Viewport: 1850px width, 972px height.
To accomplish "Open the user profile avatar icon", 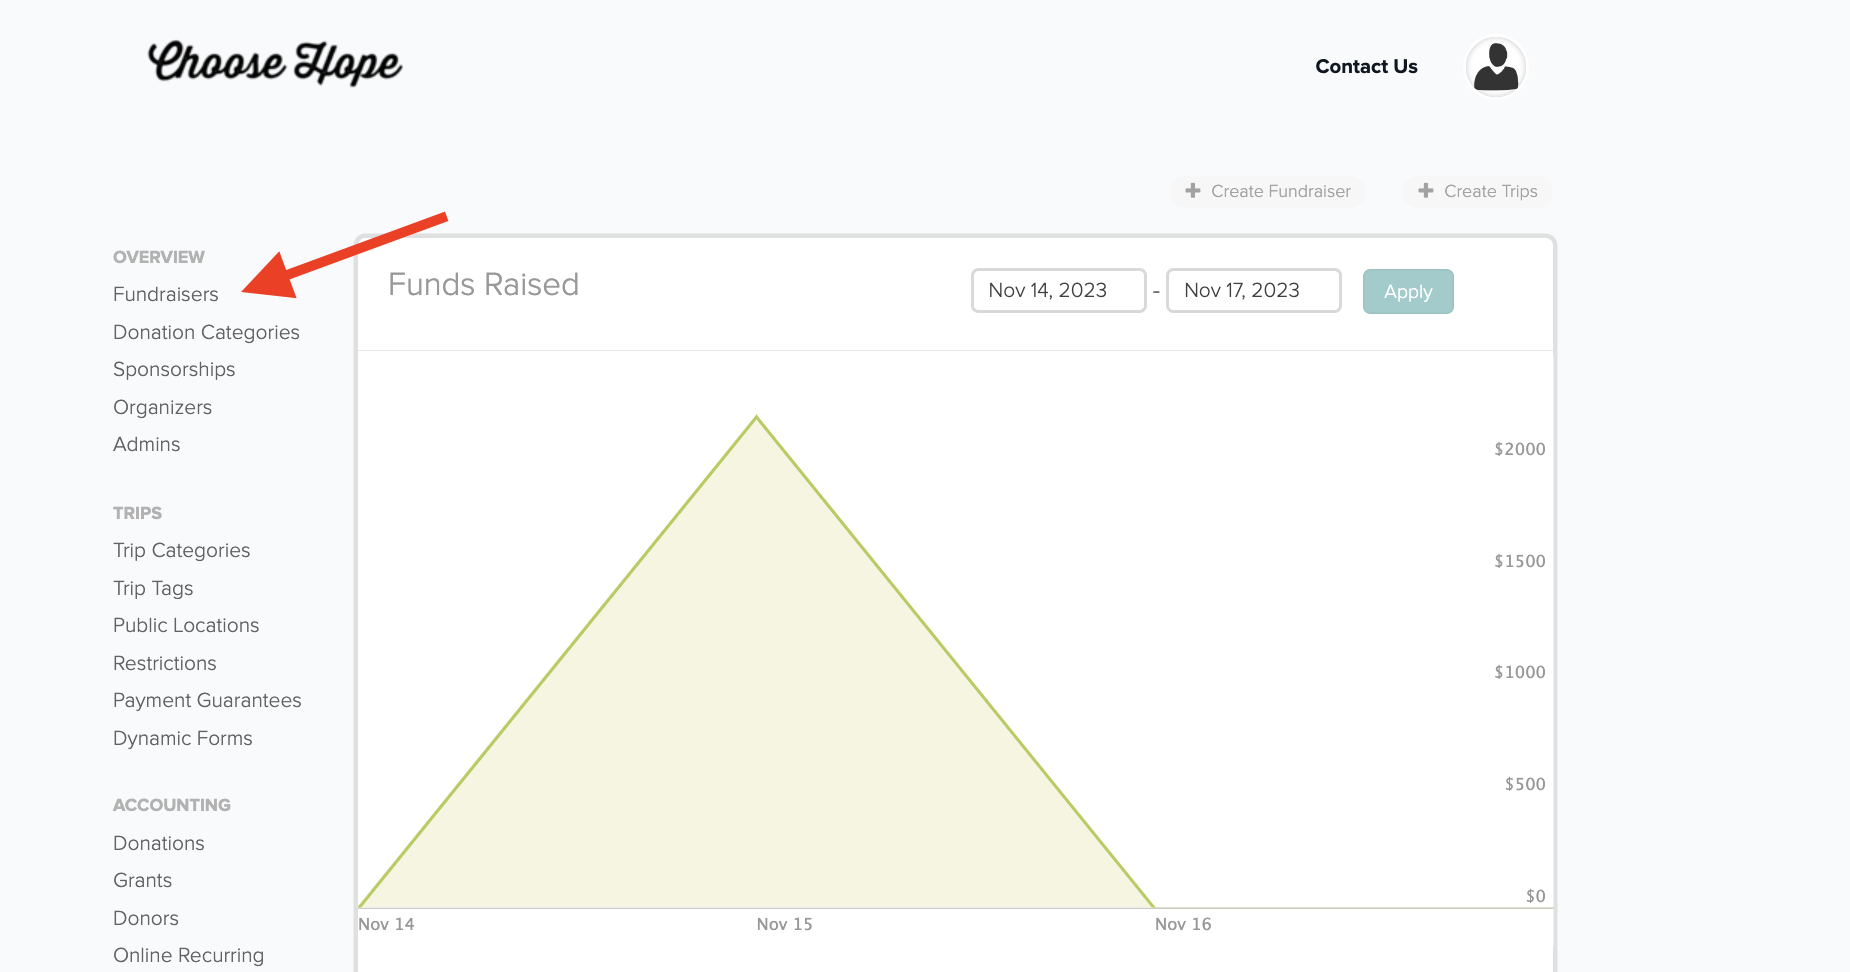I will [1496, 67].
